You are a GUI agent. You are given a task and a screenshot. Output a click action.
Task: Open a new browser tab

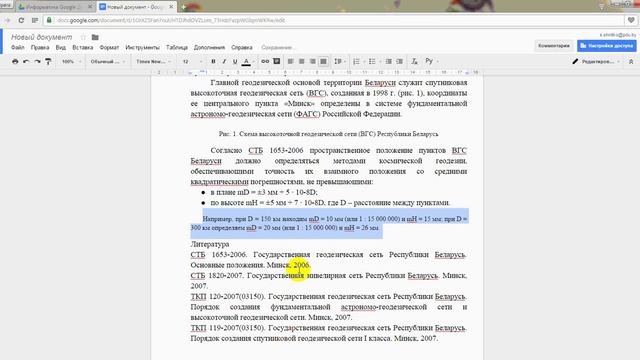click(x=183, y=7)
